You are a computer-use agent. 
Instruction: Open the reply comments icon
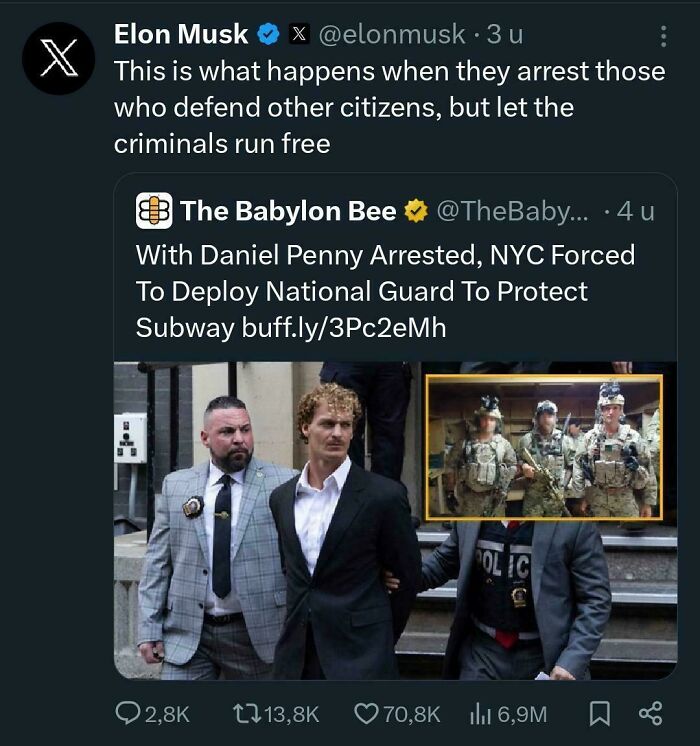(128, 713)
